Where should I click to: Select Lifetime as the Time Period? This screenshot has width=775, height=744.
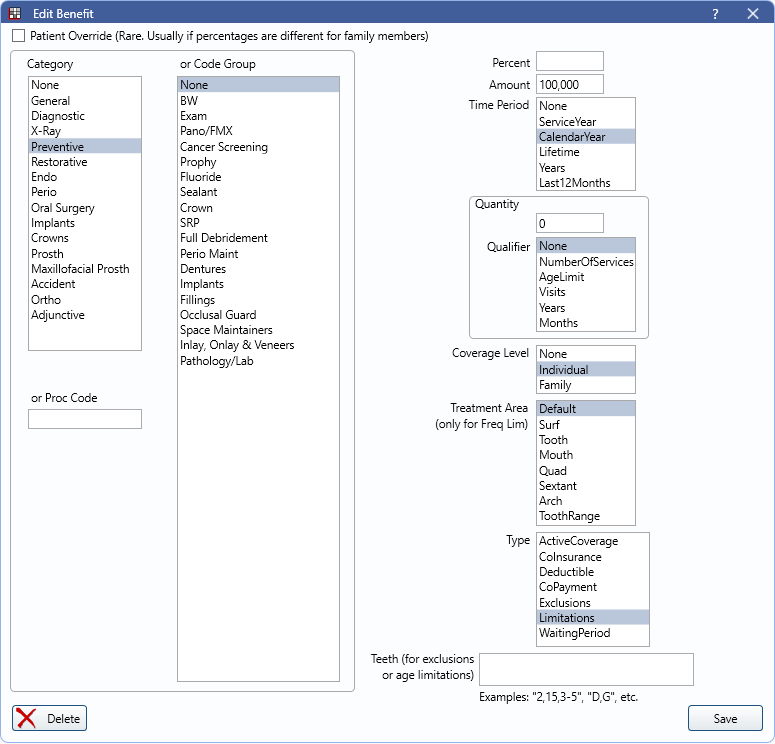(559, 152)
